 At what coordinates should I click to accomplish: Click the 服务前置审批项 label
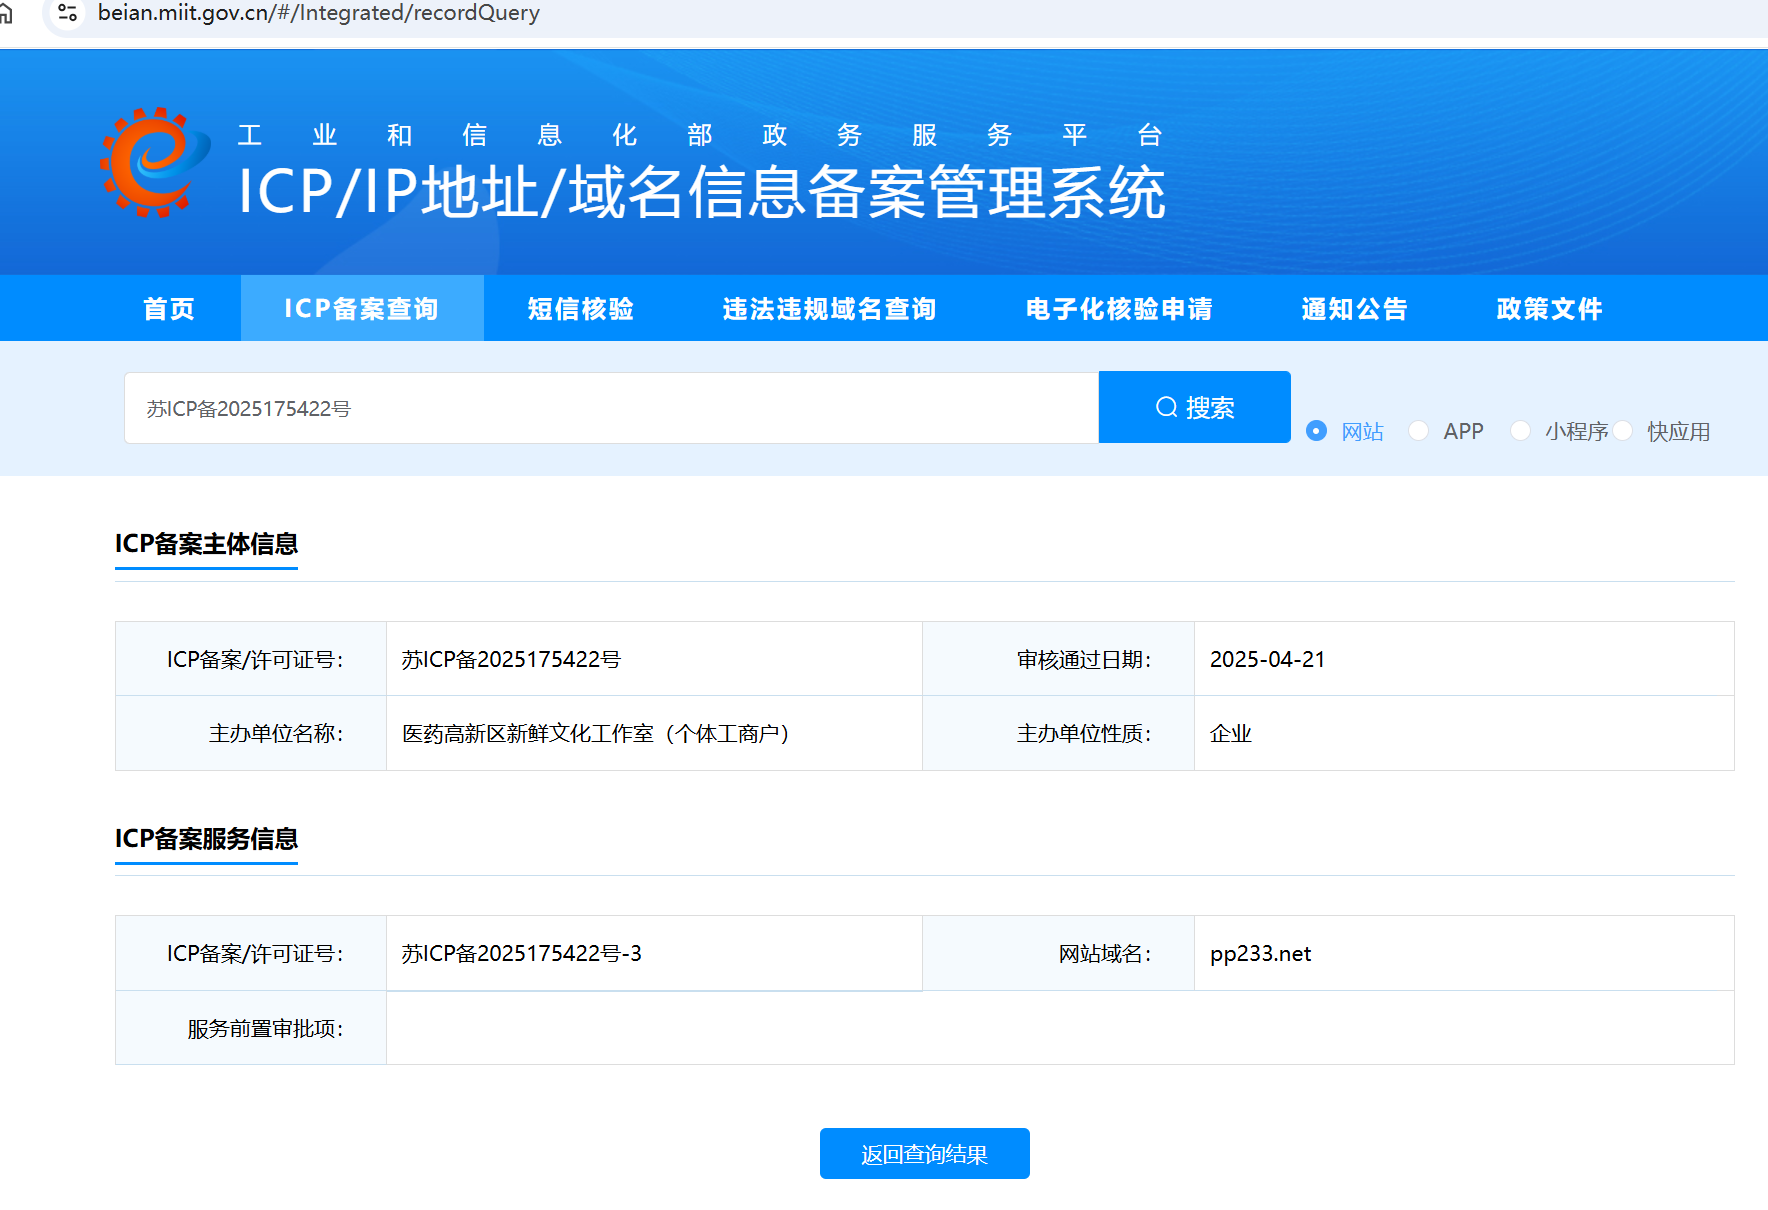265,1028
